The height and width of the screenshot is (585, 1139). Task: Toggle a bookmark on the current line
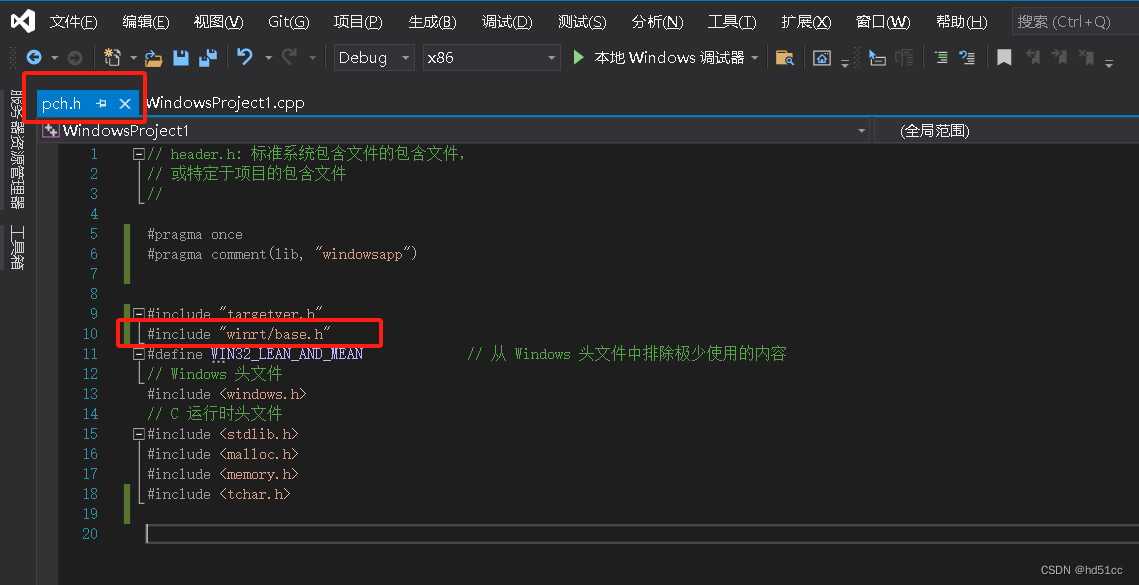[1004, 57]
